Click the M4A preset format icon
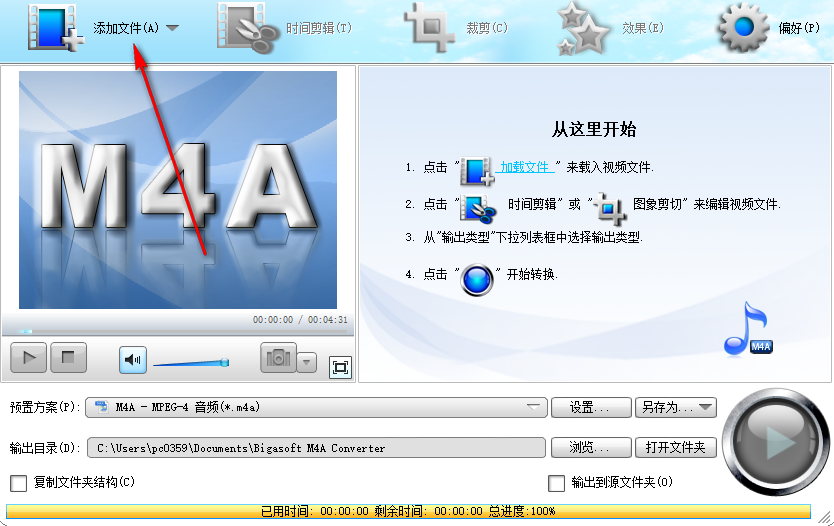 click(101, 407)
